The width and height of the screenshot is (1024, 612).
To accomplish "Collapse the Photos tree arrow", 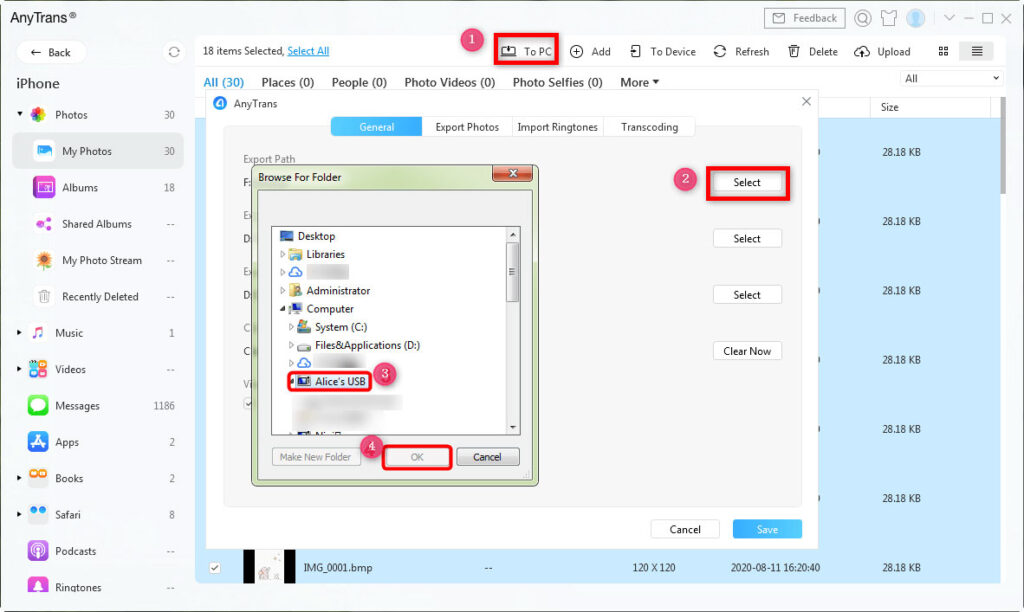I will (x=20, y=114).
